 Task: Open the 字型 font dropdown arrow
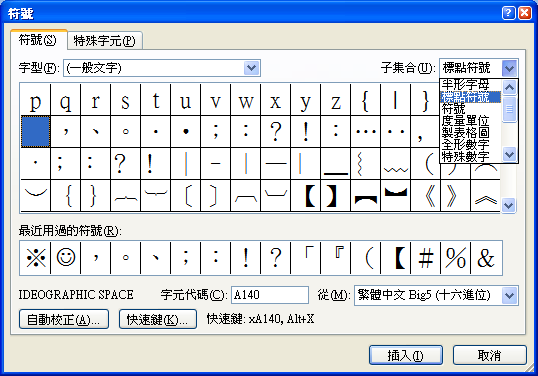pos(252,68)
